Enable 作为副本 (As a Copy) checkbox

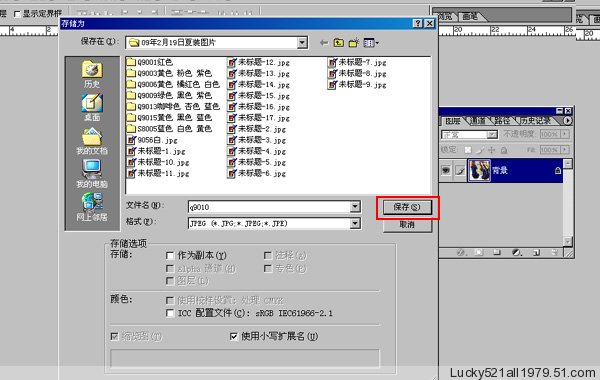[x=170, y=255]
